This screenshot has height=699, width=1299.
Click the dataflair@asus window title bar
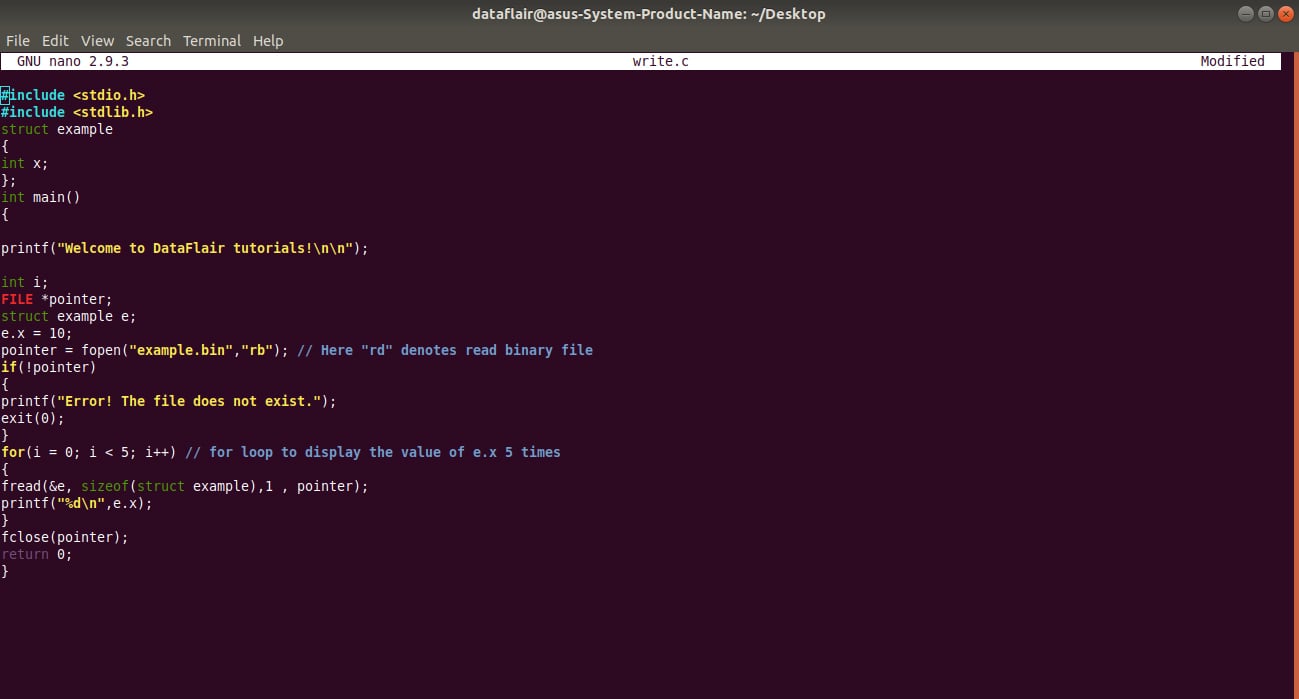click(x=648, y=13)
